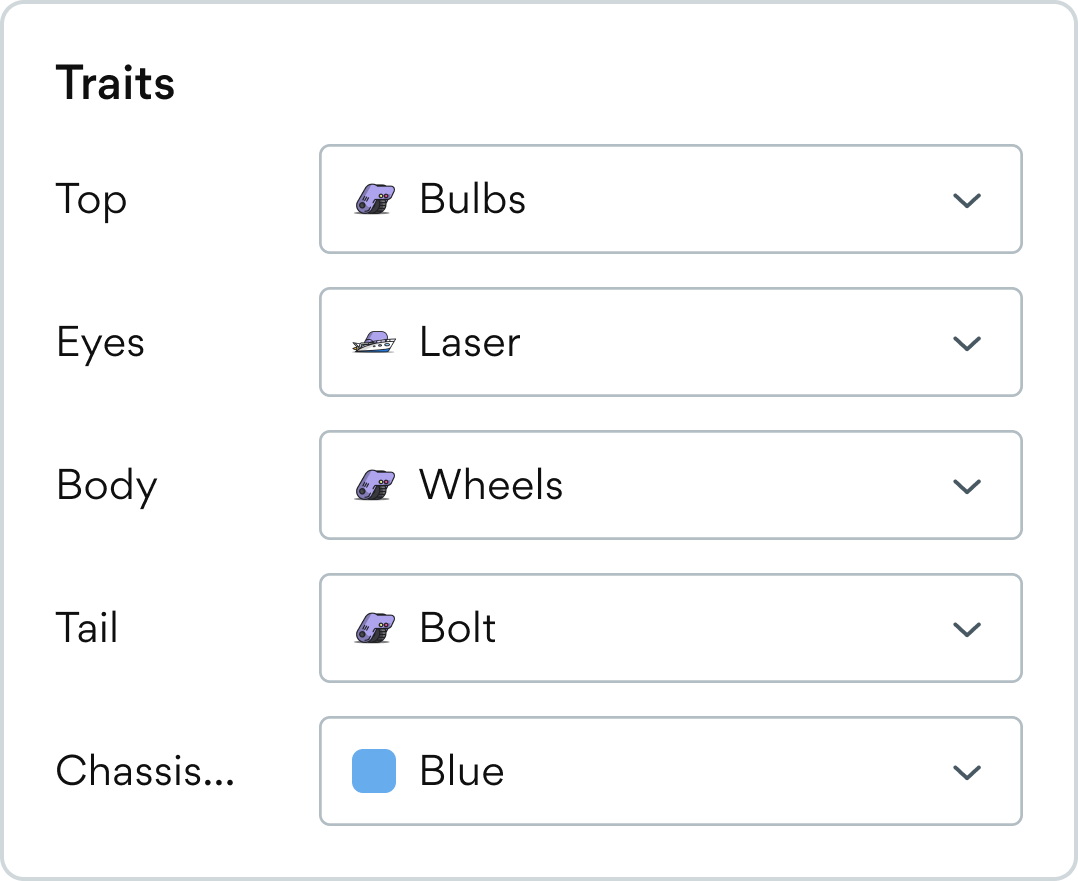This screenshot has width=1078, height=881.
Task: Click the truncated Chassis label
Action: pyautogui.click(x=145, y=772)
